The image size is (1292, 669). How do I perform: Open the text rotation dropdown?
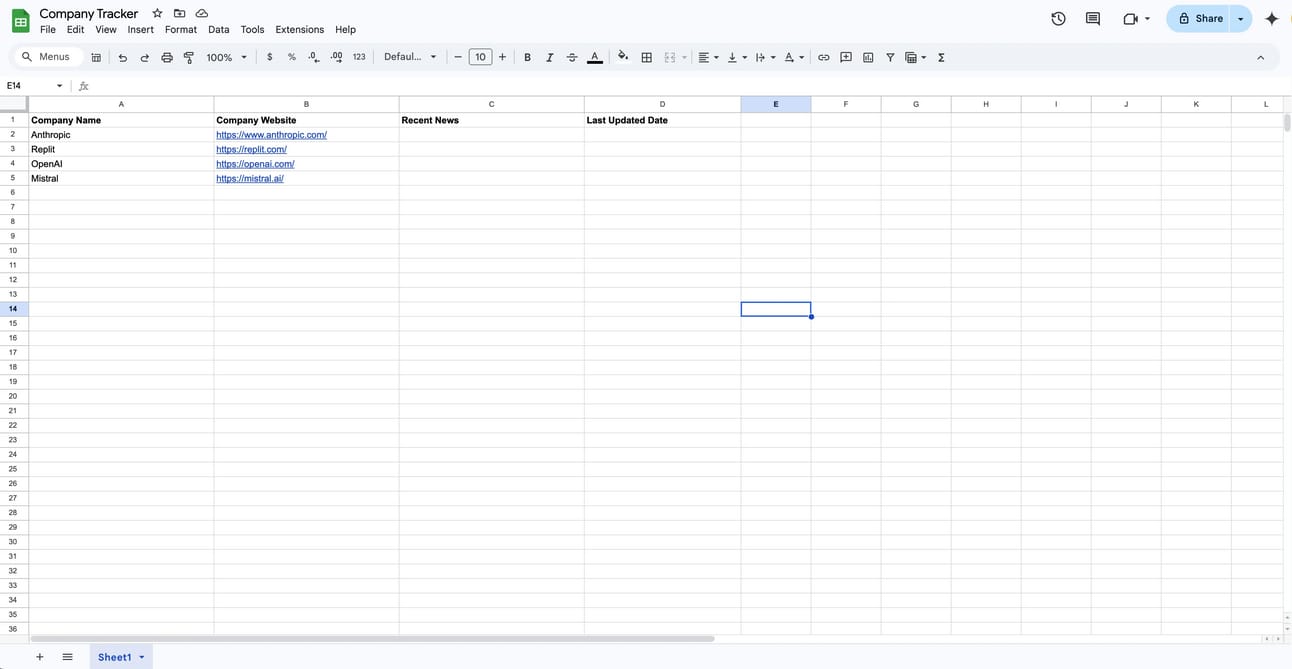[x=794, y=57]
